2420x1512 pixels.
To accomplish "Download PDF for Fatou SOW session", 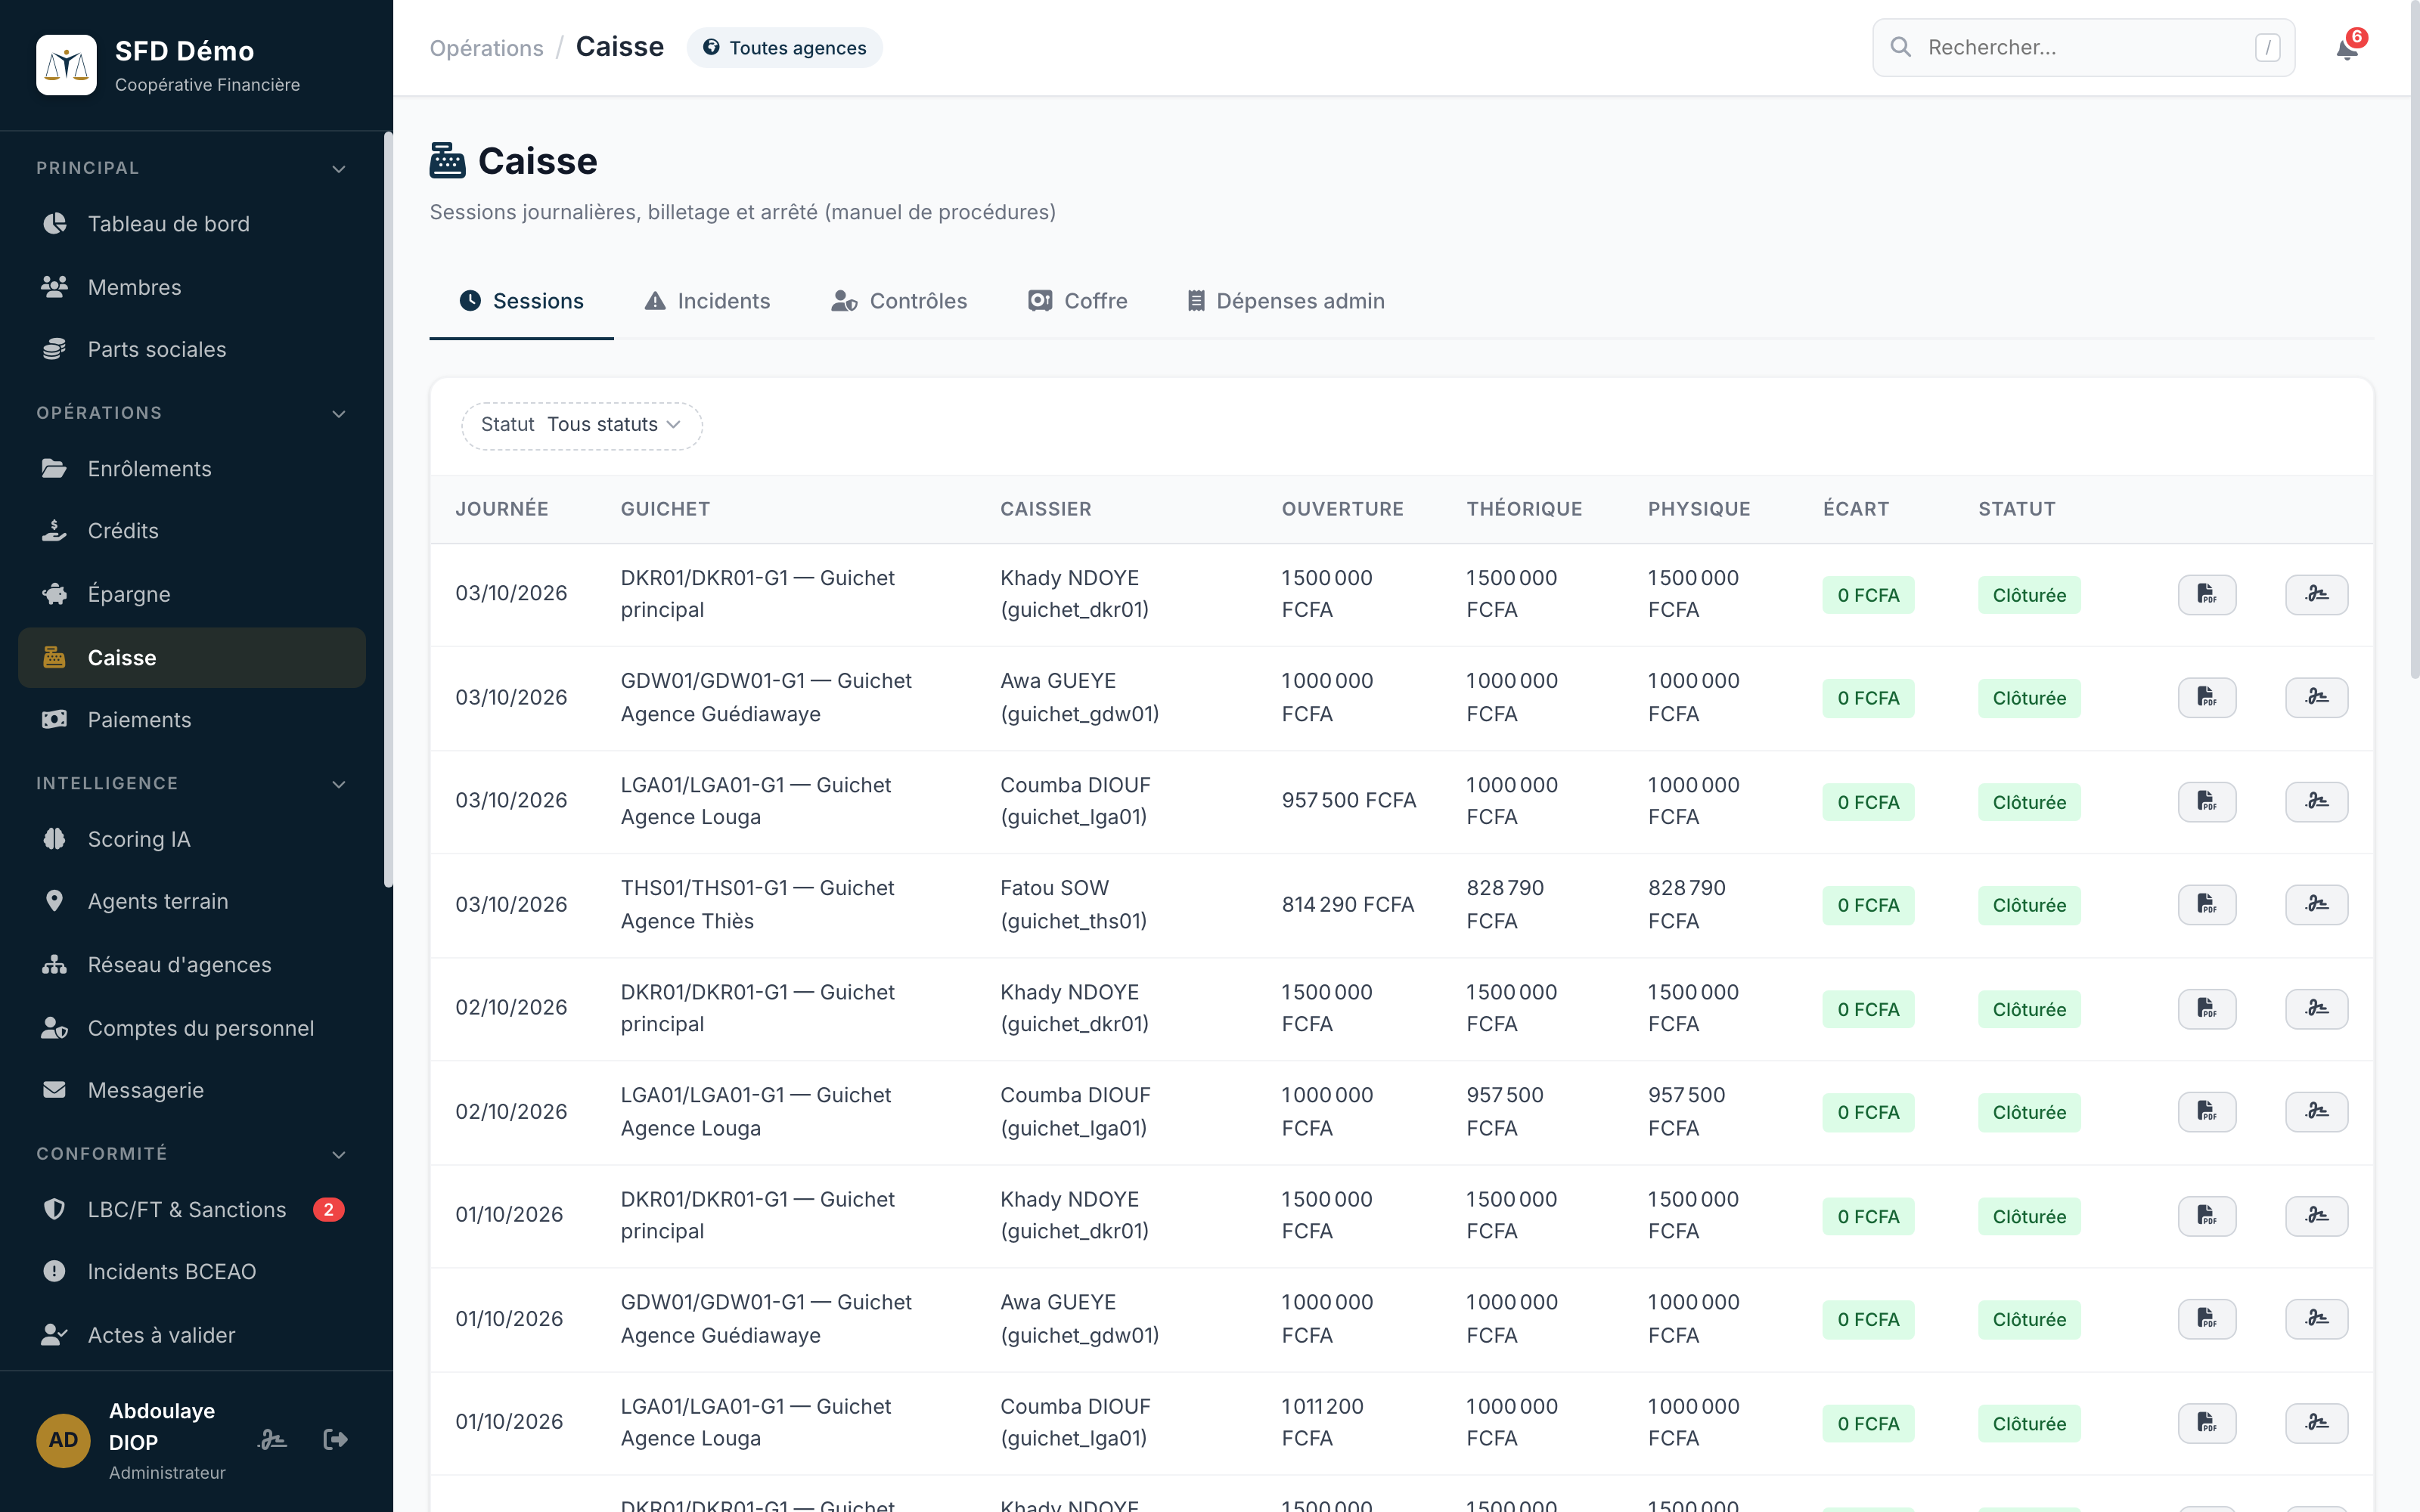I will (2206, 905).
